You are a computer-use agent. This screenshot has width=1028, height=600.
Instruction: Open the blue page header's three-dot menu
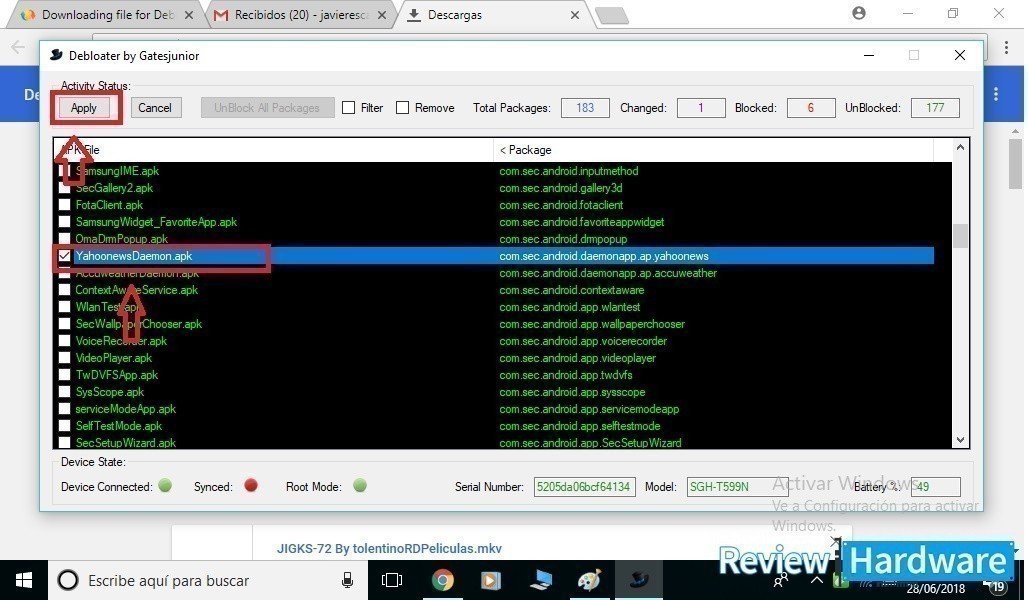click(996, 94)
